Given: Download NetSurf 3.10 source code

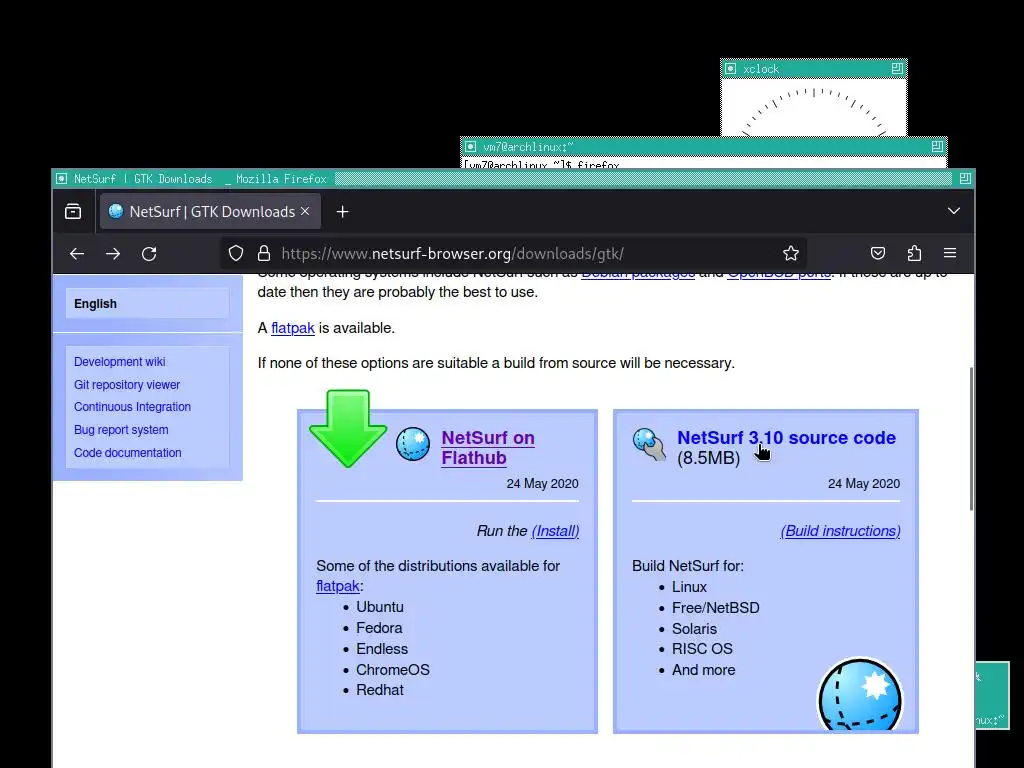Looking at the screenshot, I should click(786, 438).
